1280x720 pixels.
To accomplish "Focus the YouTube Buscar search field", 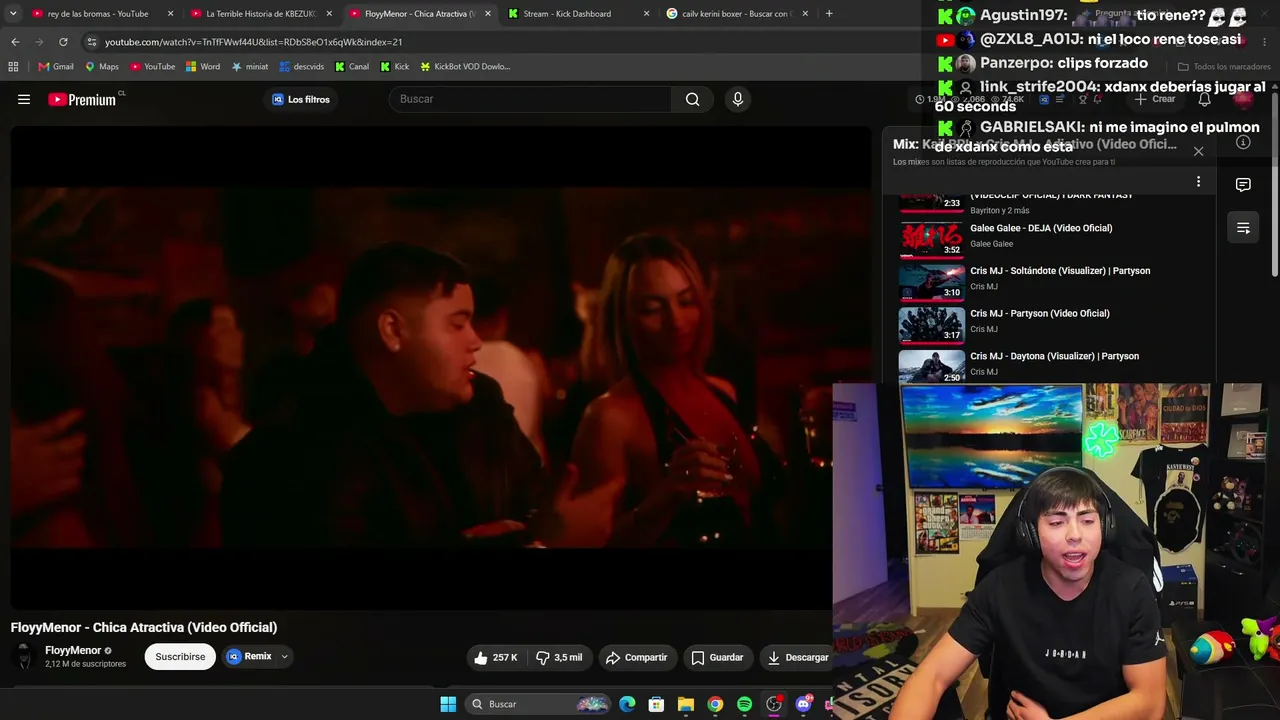I will 530,99.
